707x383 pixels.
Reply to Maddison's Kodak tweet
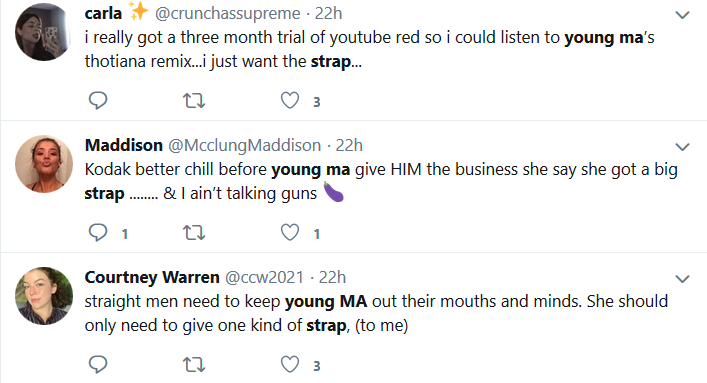point(98,232)
